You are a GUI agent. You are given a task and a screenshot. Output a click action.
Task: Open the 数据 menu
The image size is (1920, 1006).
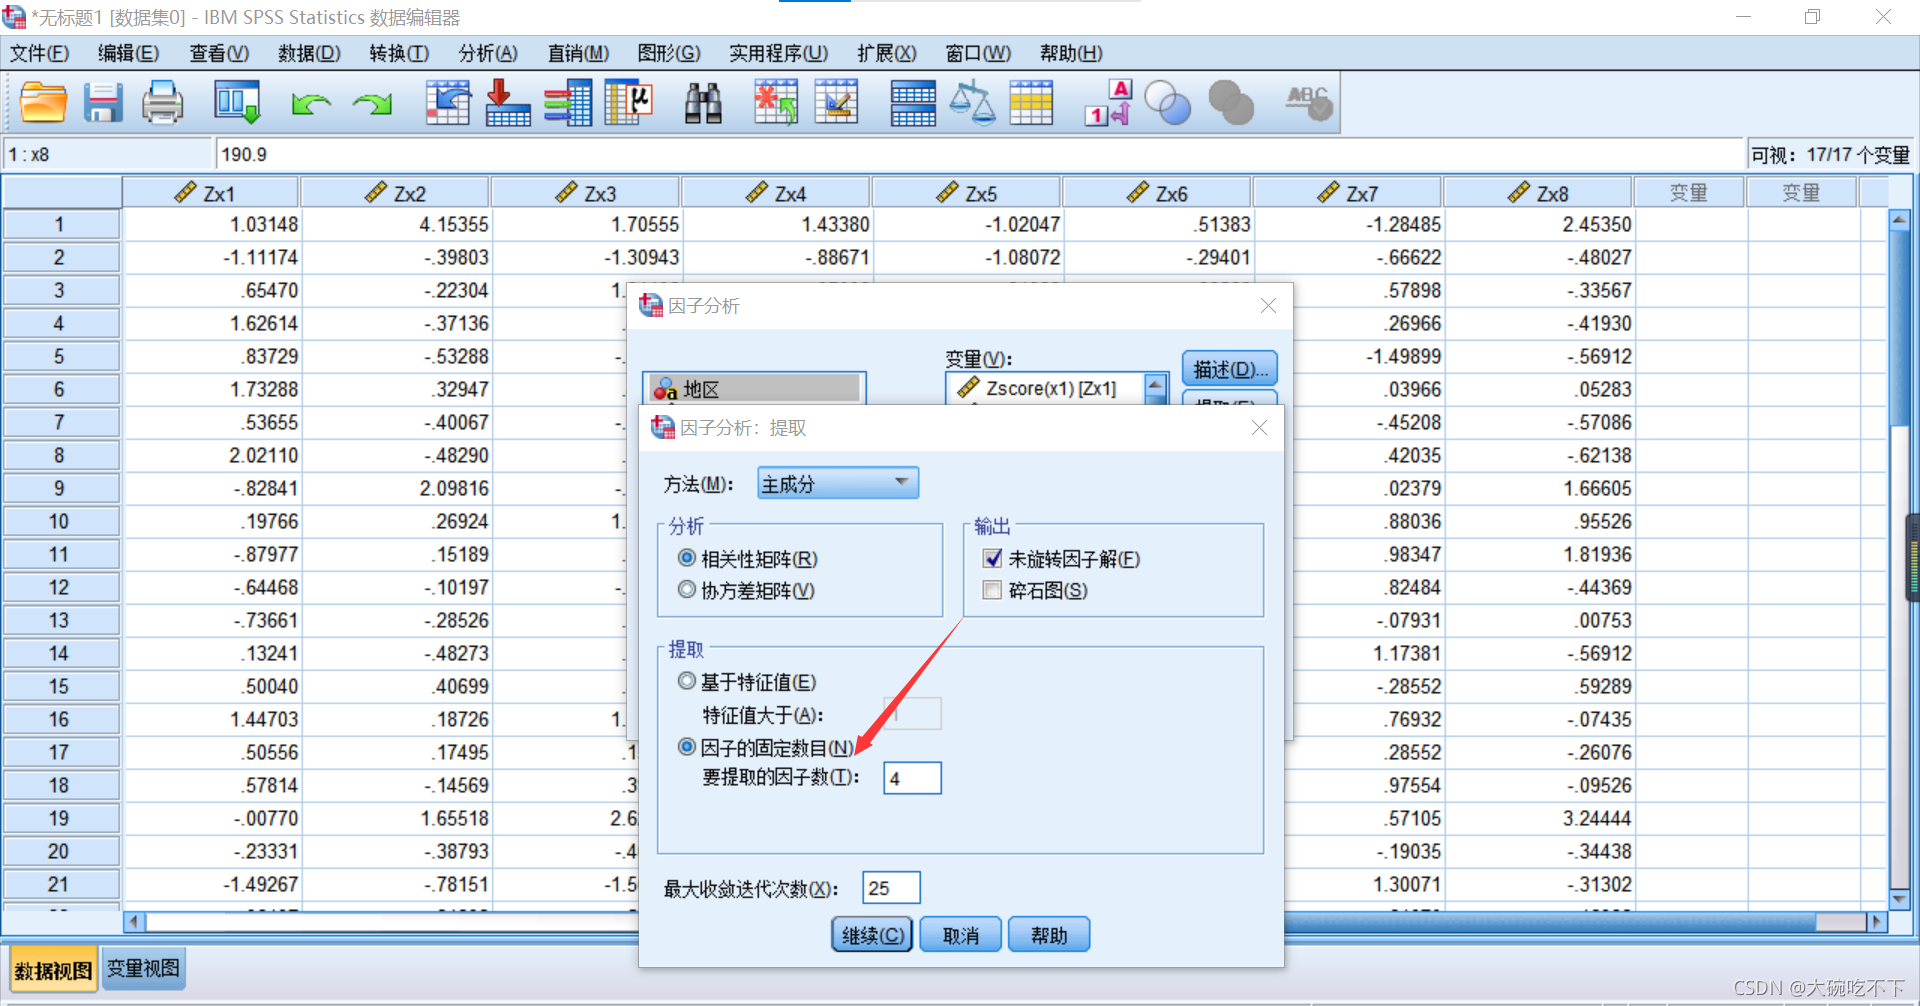pos(309,53)
